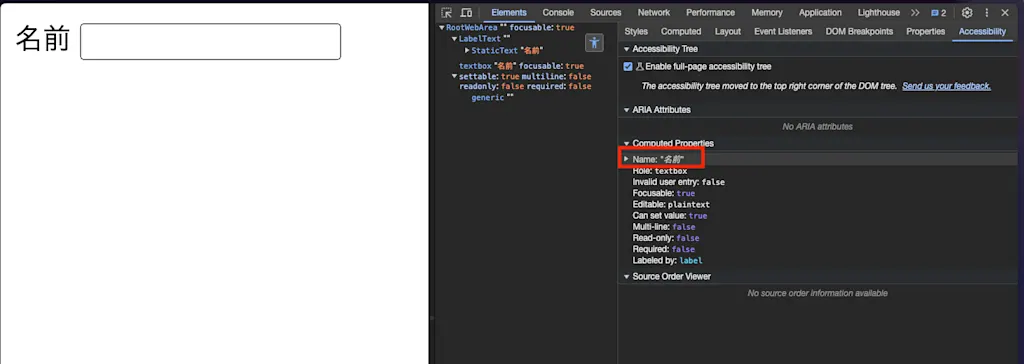Viewport: 1024px width, 364px height.
Task: Select the textbox node in the tree
Action: (521, 66)
